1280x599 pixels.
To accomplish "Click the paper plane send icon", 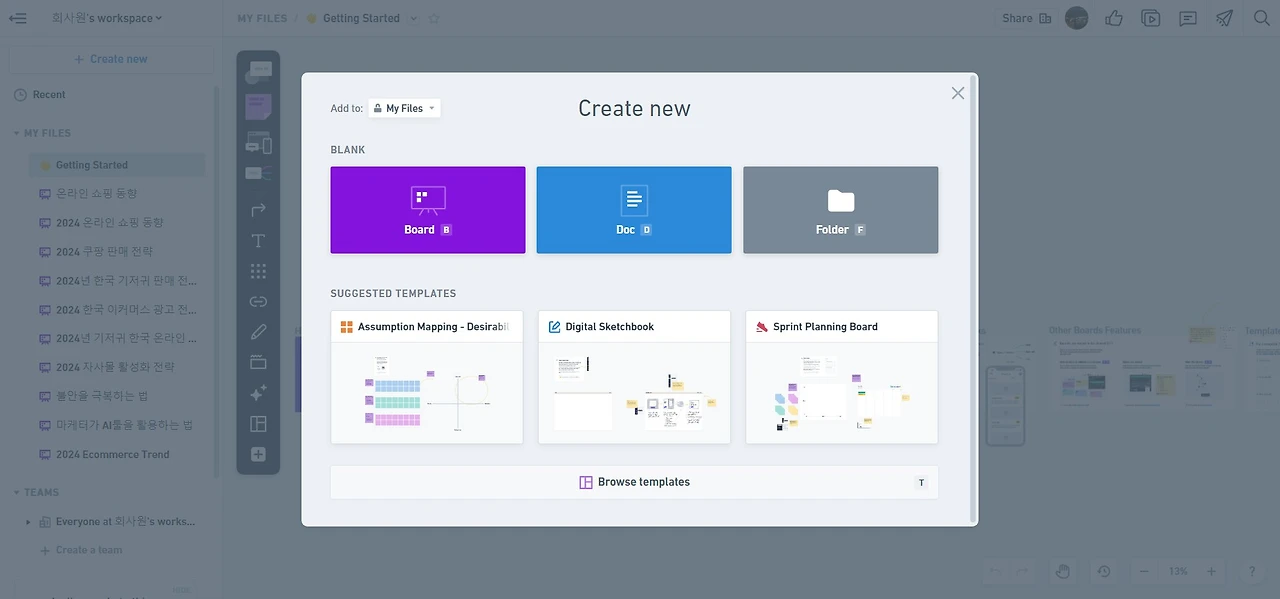I will (x=1224, y=18).
